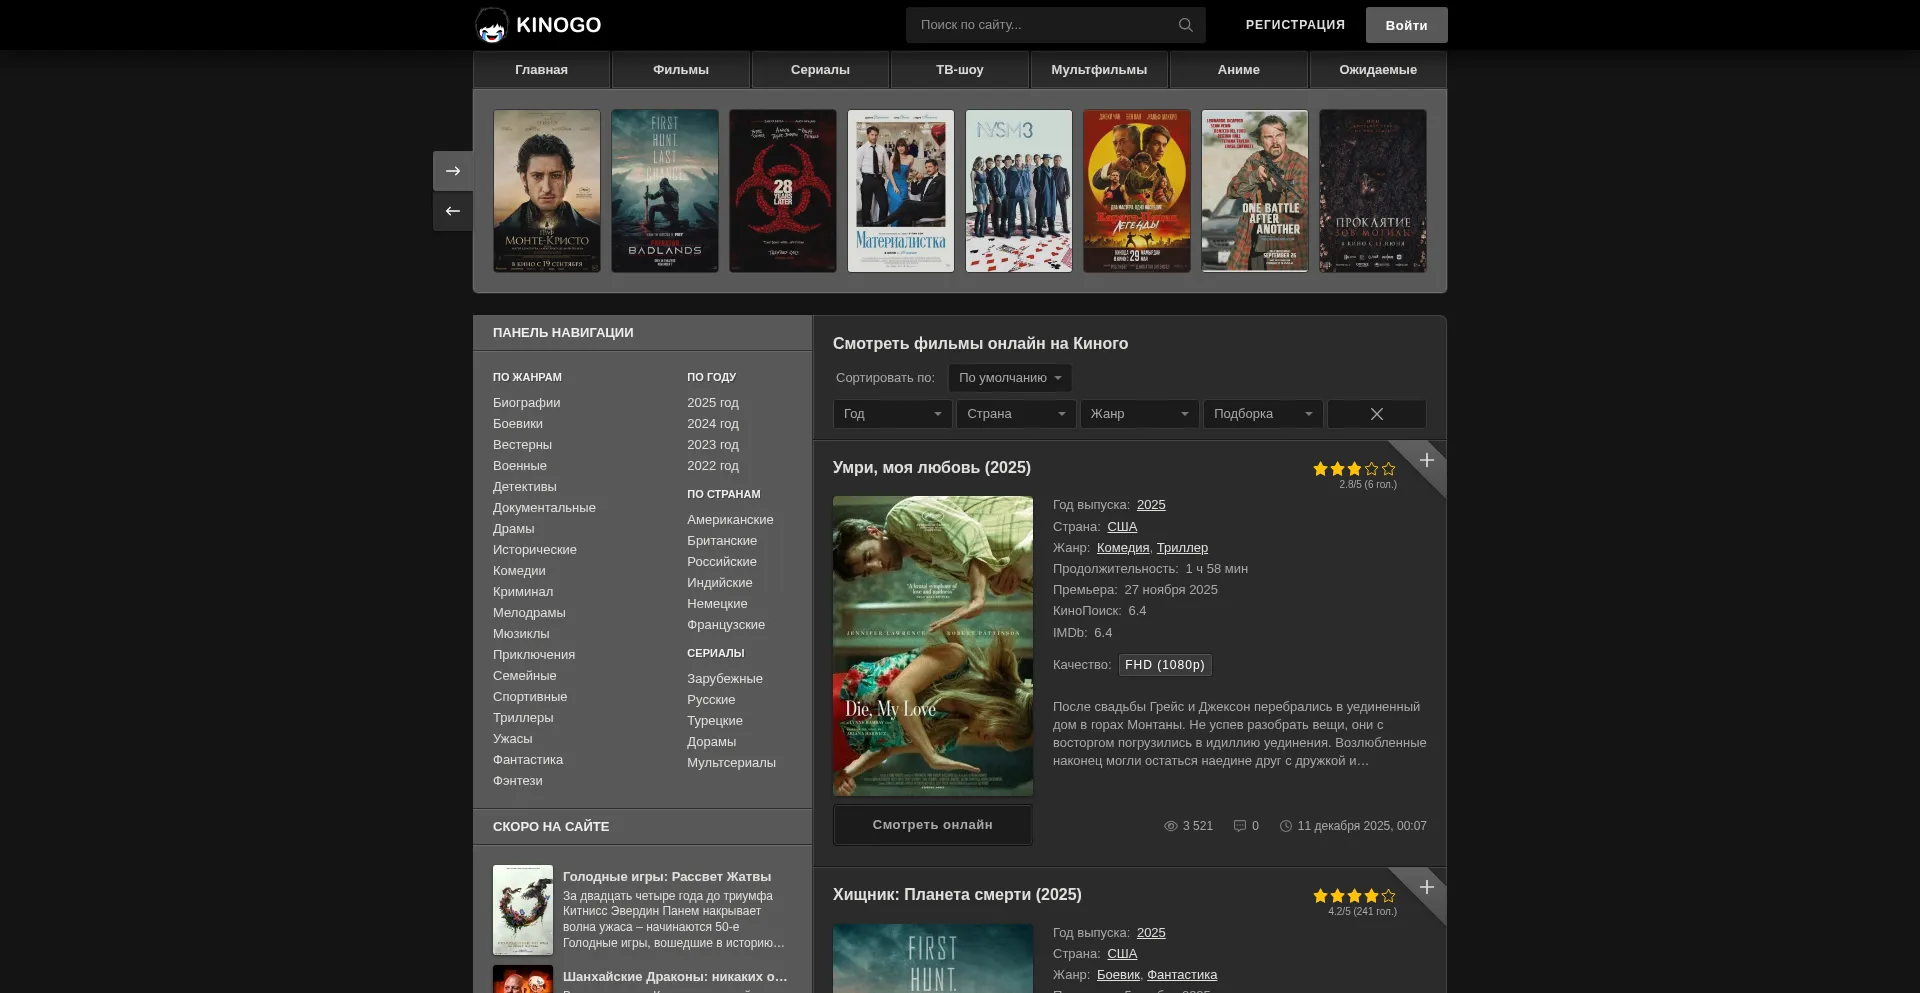Click the carousel left arrow

pos(452,211)
